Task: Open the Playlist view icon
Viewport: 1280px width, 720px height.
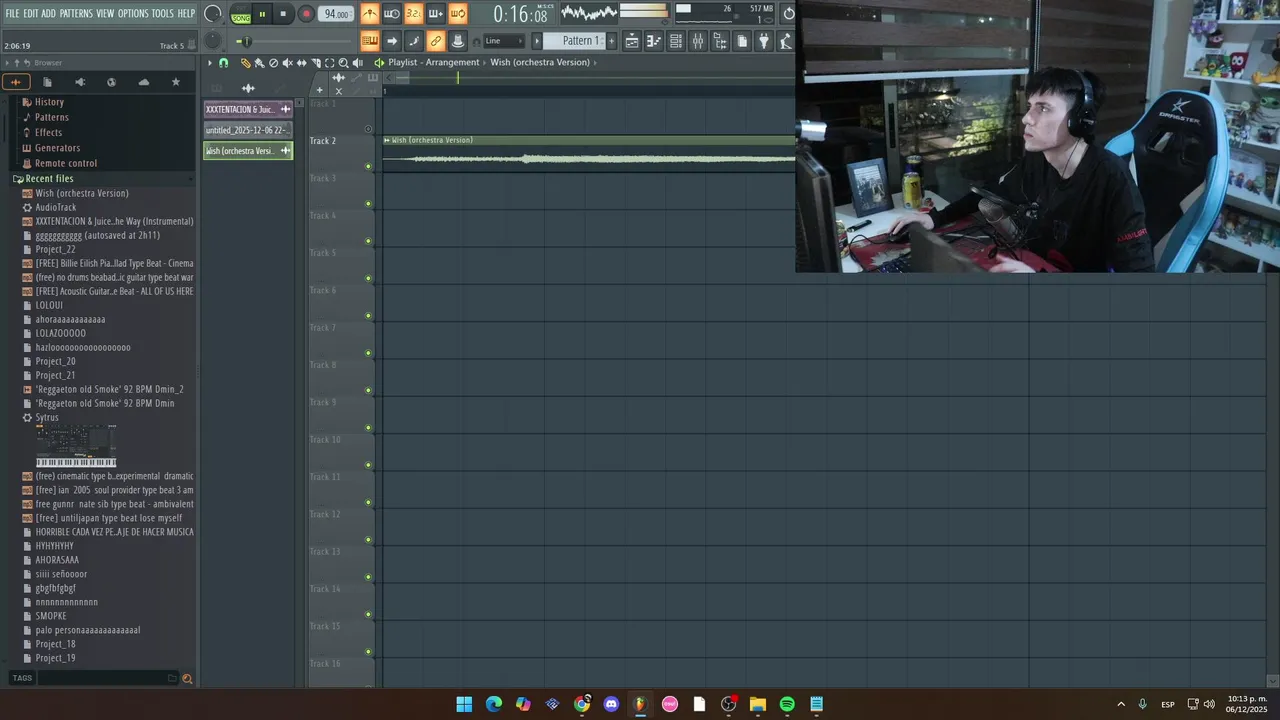Action: (x=632, y=41)
